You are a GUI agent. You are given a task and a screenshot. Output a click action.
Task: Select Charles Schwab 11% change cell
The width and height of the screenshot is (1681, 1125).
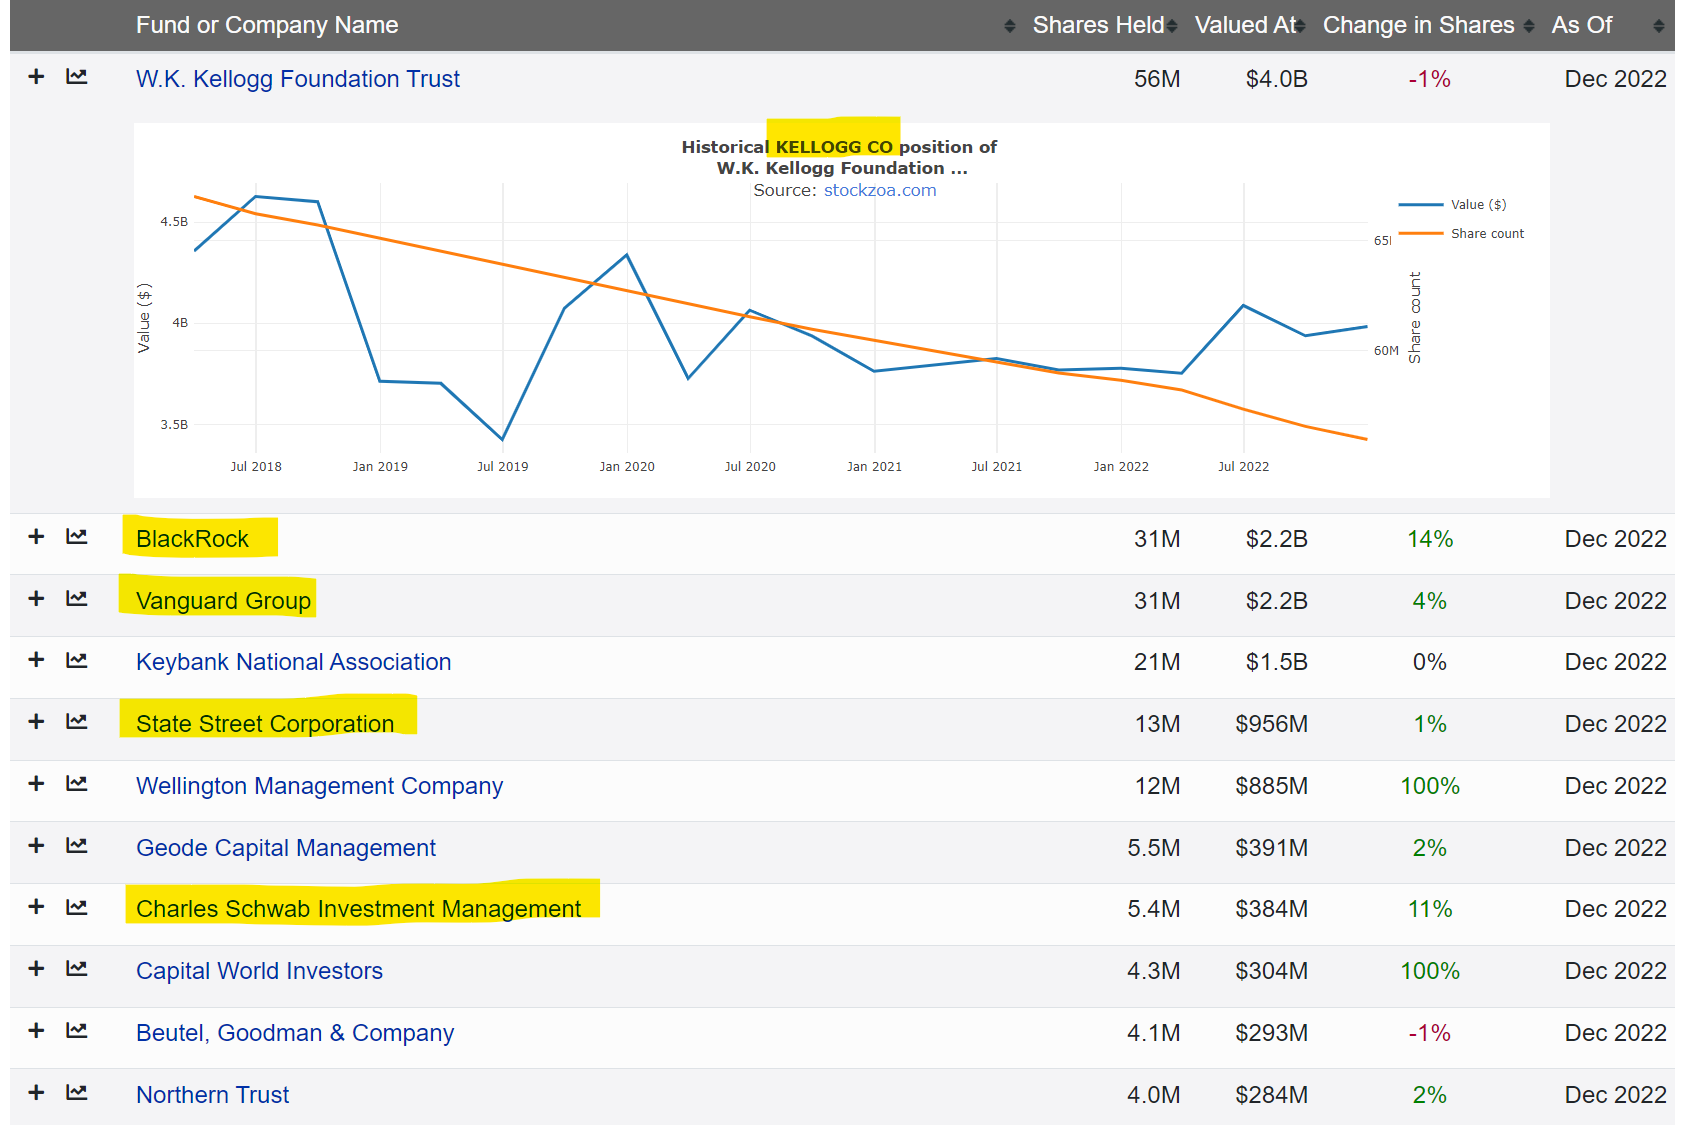coord(1430,909)
